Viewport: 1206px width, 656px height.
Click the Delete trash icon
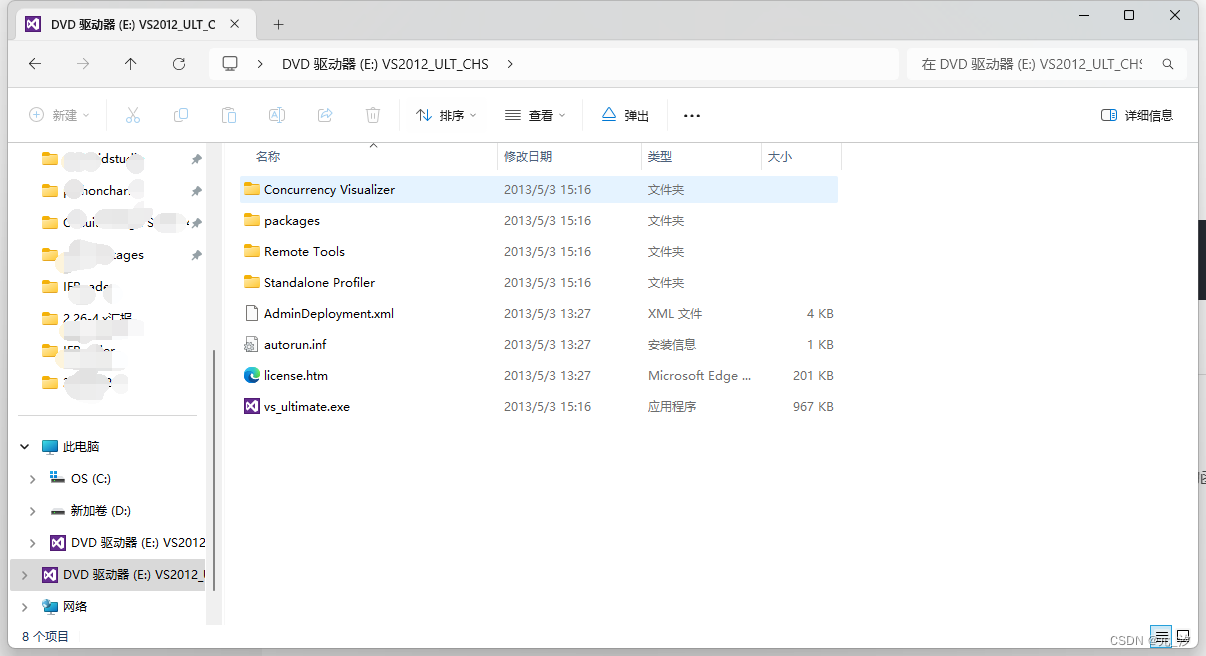coord(373,115)
